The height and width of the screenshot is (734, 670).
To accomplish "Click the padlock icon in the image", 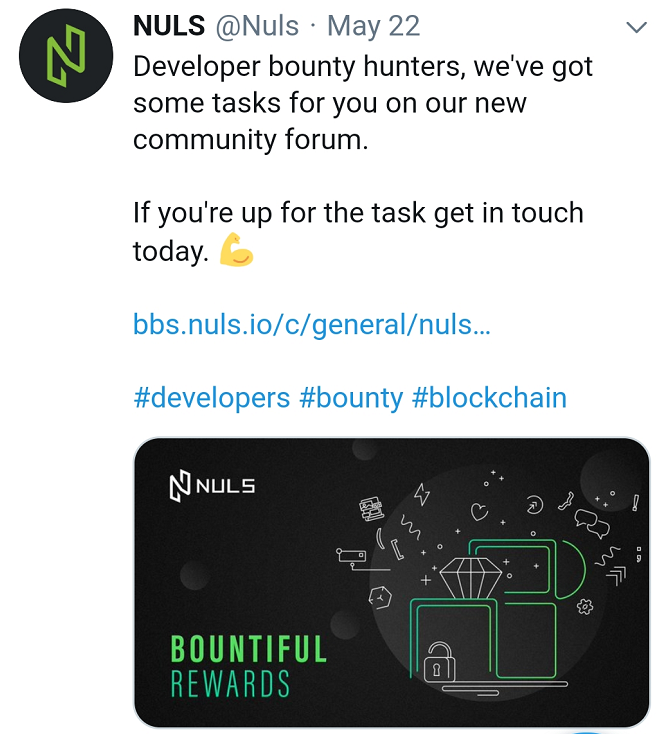I will [x=439, y=662].
